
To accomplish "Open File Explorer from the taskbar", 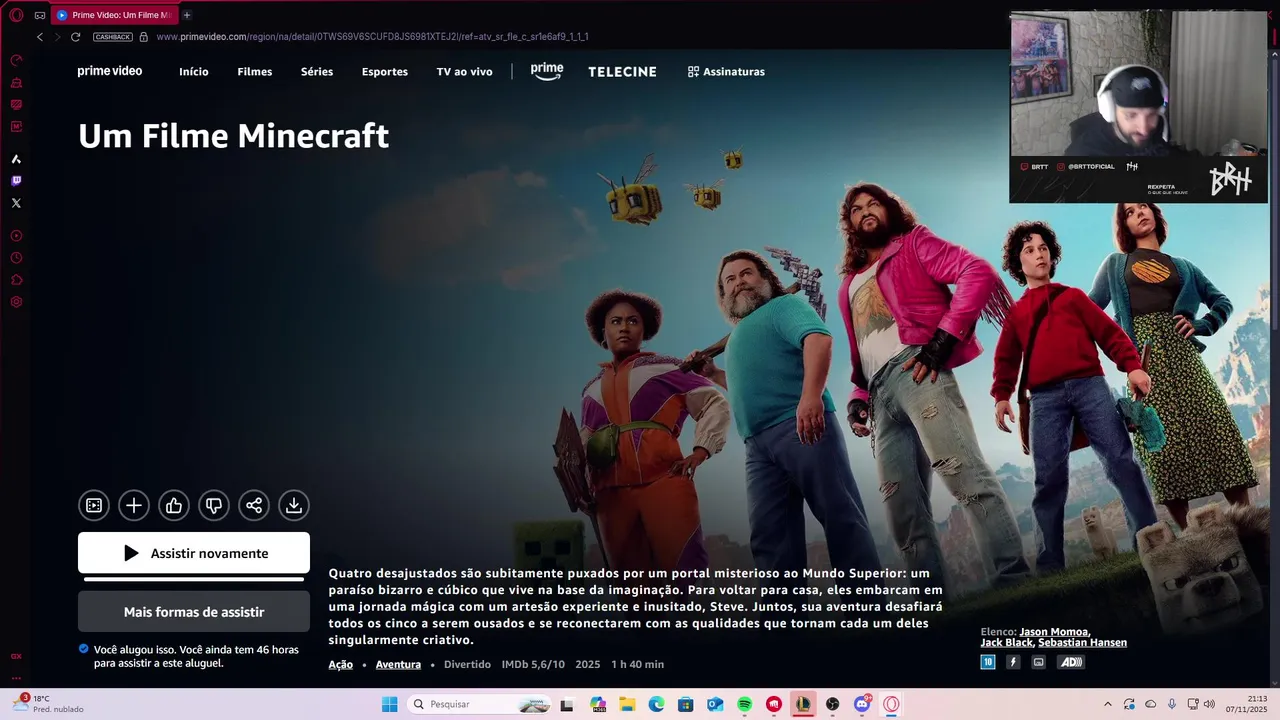I will pyautogui.click(x=627, y=704).
